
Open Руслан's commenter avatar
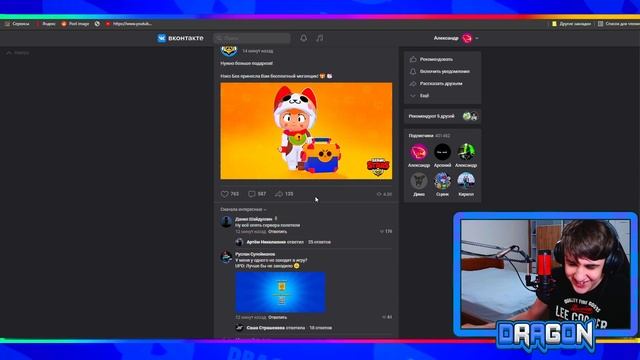click(226, 257)
